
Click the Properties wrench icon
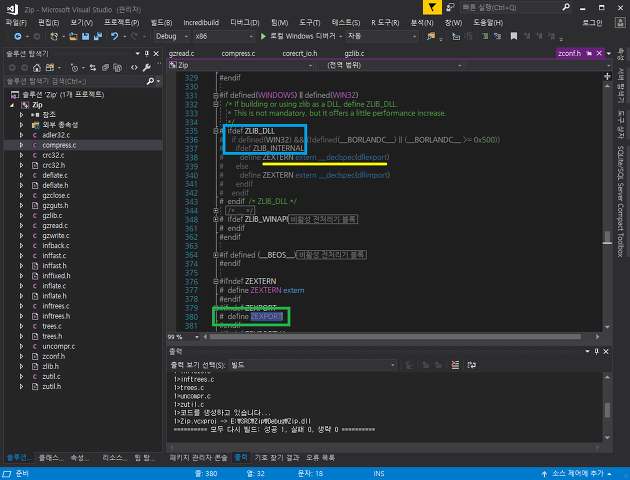[x=147, y=67]
